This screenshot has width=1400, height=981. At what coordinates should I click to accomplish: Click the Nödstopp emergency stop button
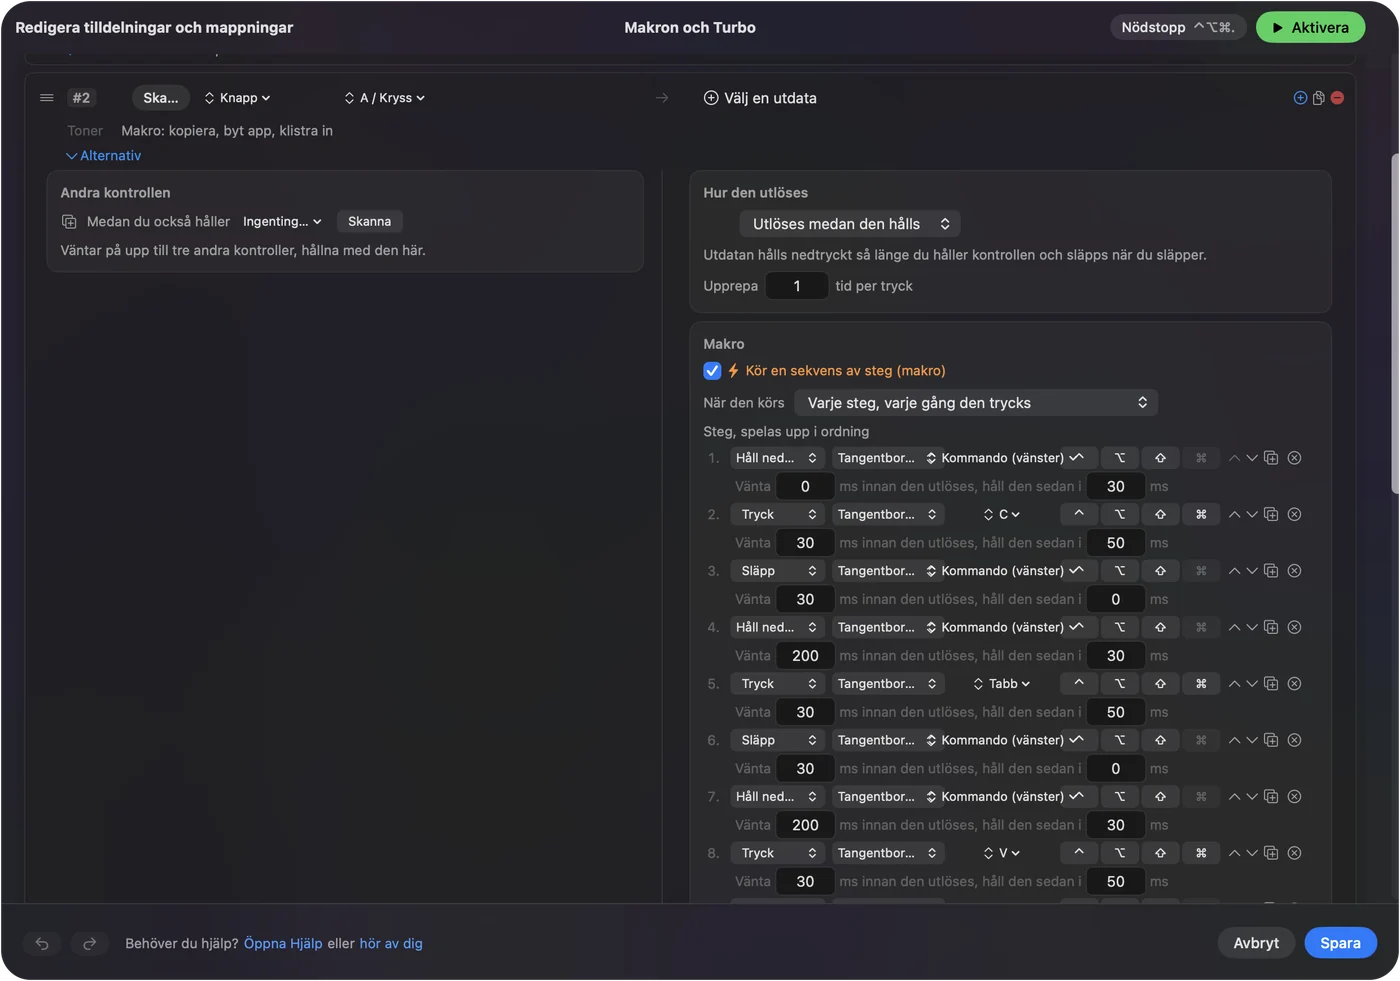(1178, 28)
